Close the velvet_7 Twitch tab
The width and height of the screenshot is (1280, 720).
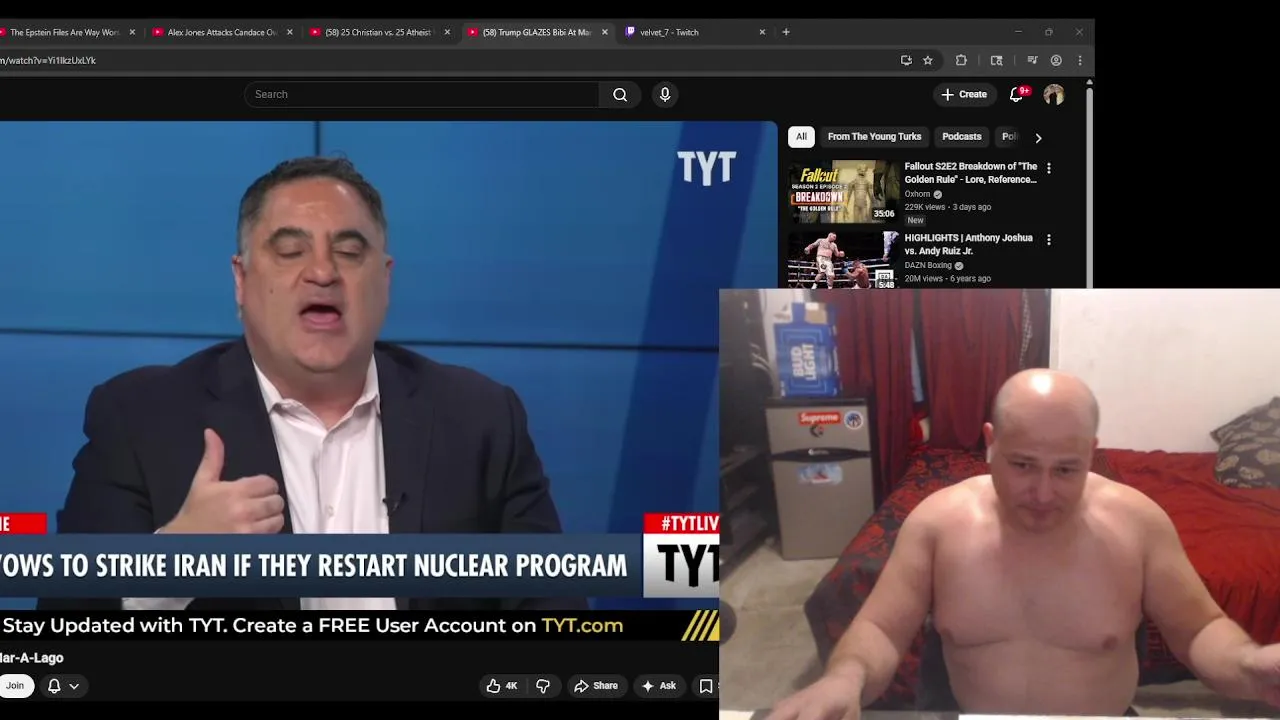click(762, 32)
